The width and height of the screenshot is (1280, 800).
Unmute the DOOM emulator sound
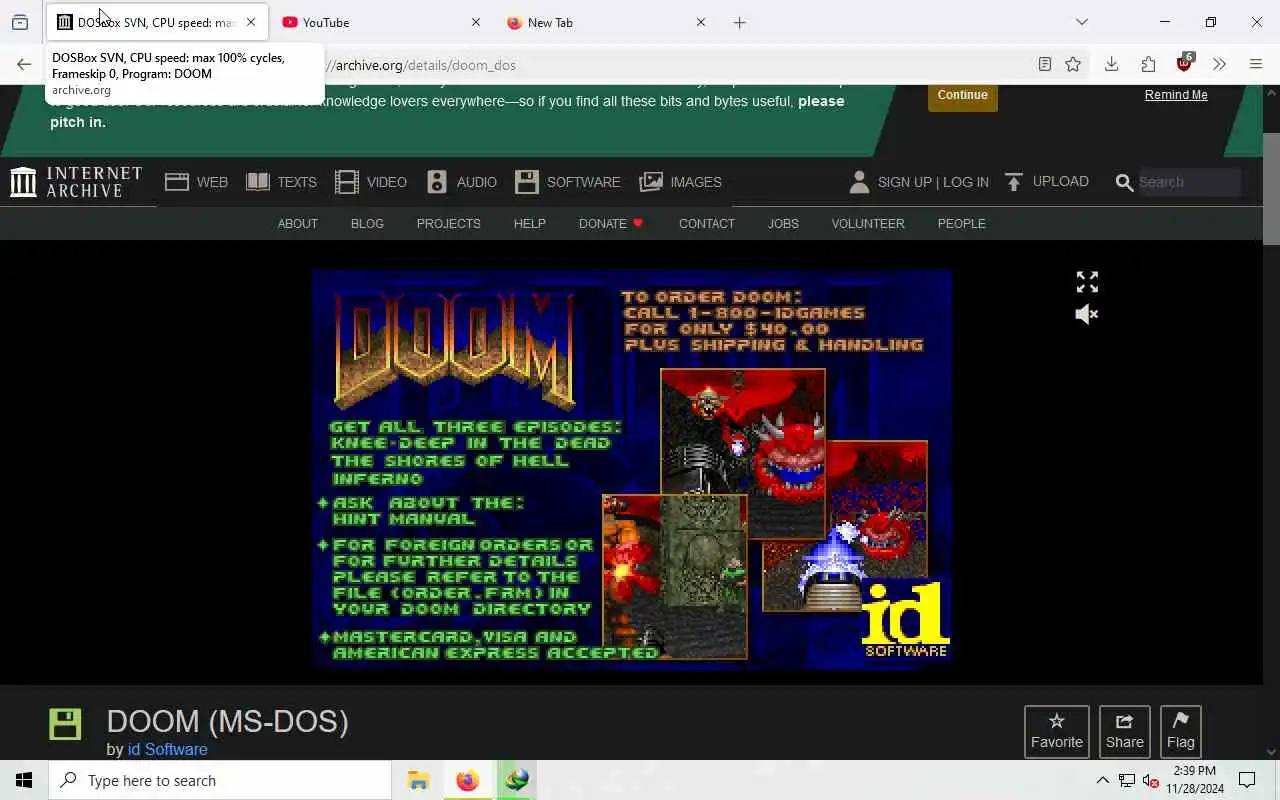coord(1087,314)
